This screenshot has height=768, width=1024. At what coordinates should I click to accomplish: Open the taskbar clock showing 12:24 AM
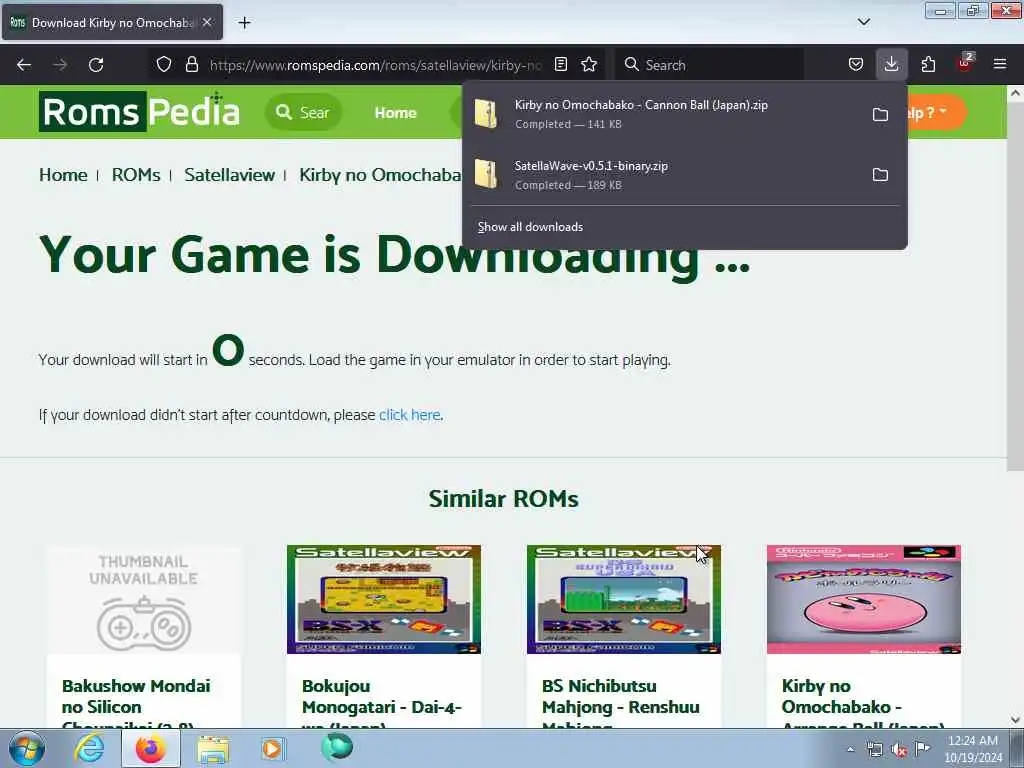[973, 749]
